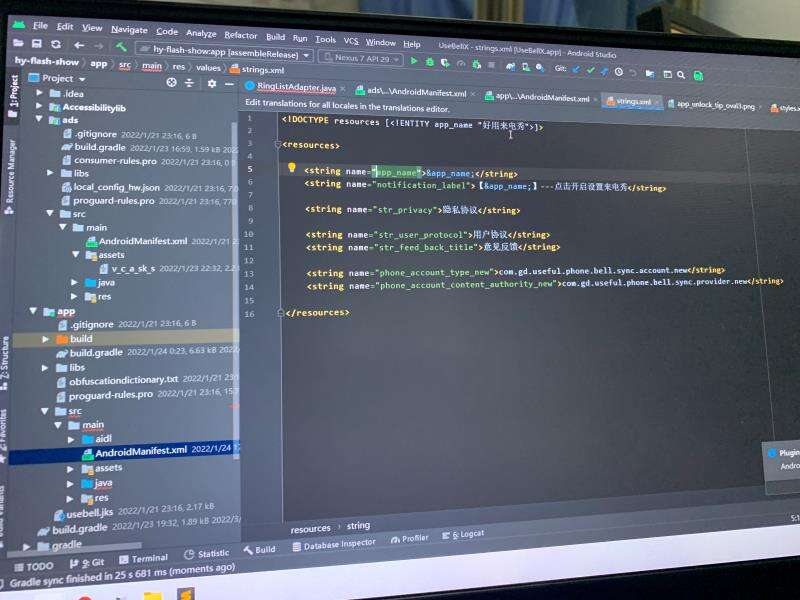Screen dimensions: 800x600
Task: Click the yellow lightbulb intention icon
Action: tap(292, 168)
